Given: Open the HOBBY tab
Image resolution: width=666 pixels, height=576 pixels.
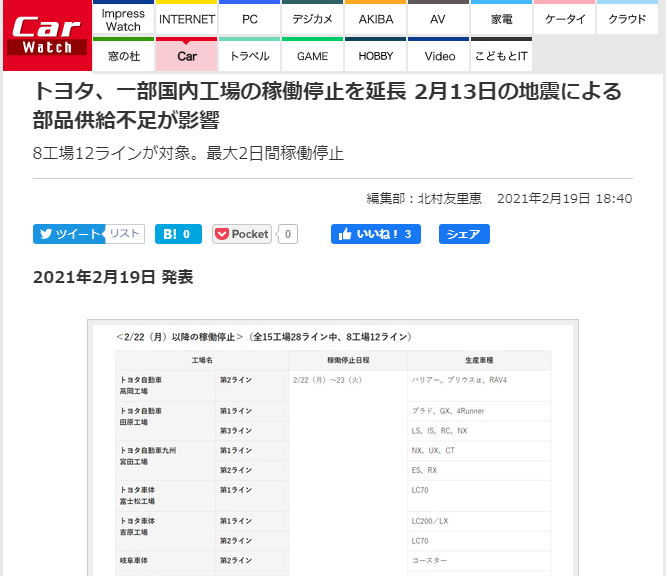Looking at the screenshot, I should 375,54.
